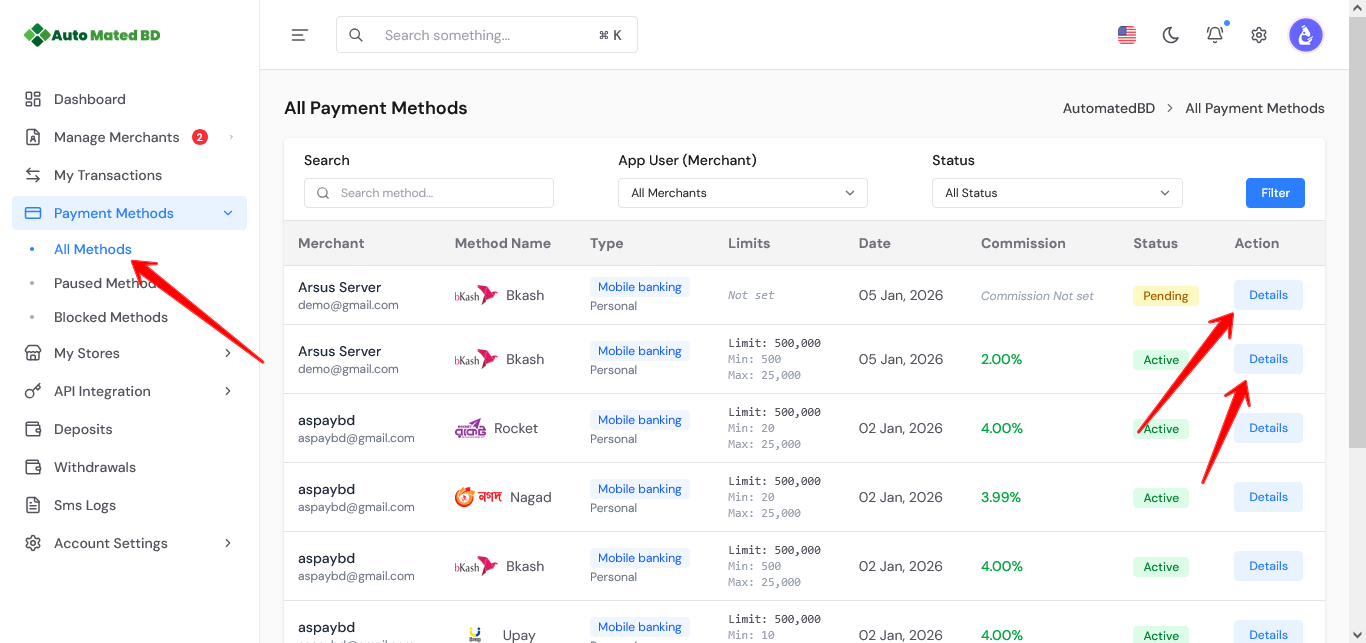Toggle the sidebar with the hamburger icon

pyautogui.click(x=299, y=34)
